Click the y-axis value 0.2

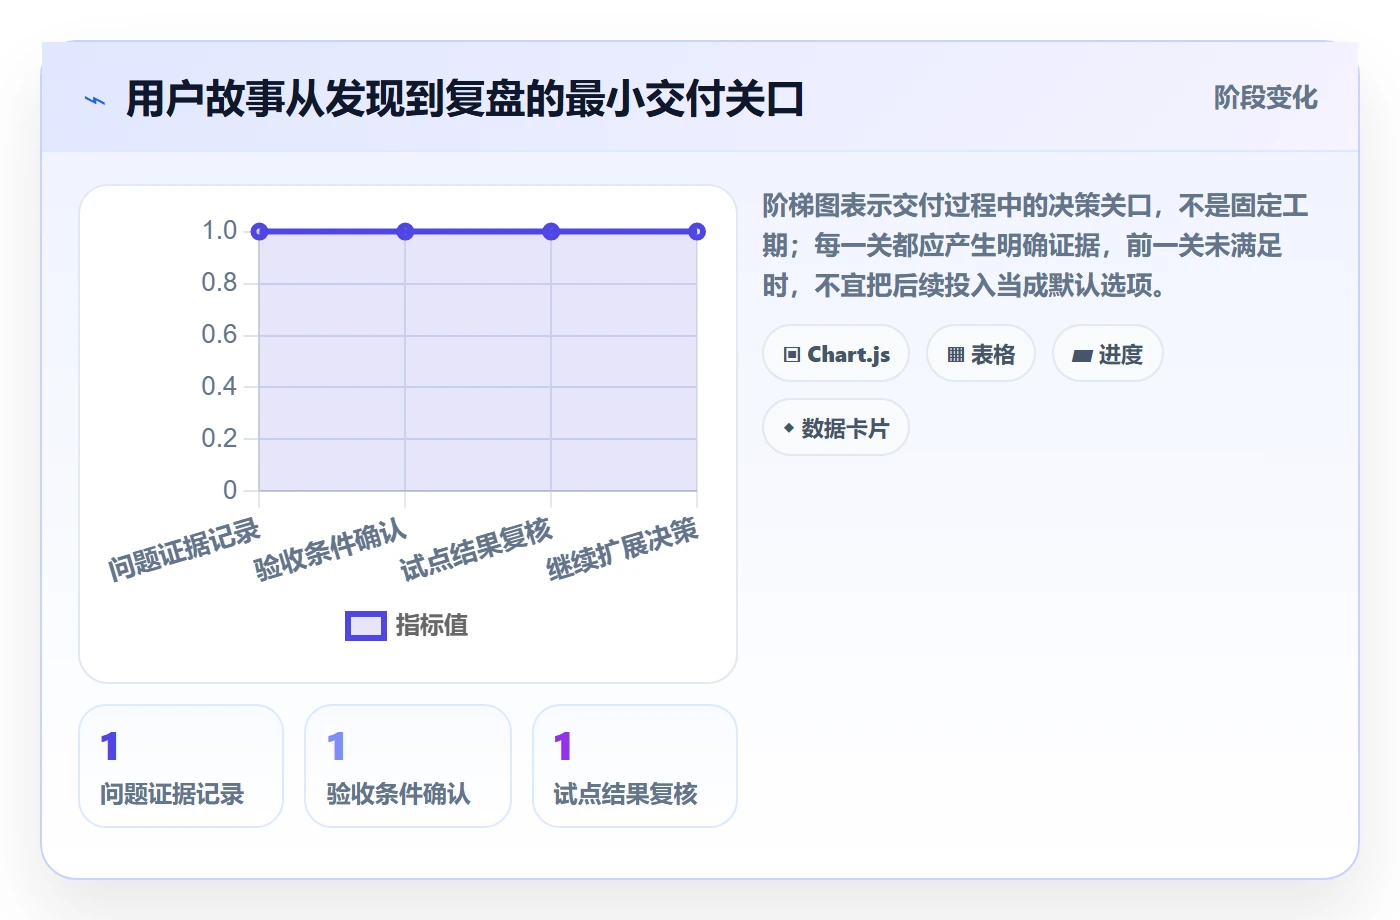click(219, 439)
